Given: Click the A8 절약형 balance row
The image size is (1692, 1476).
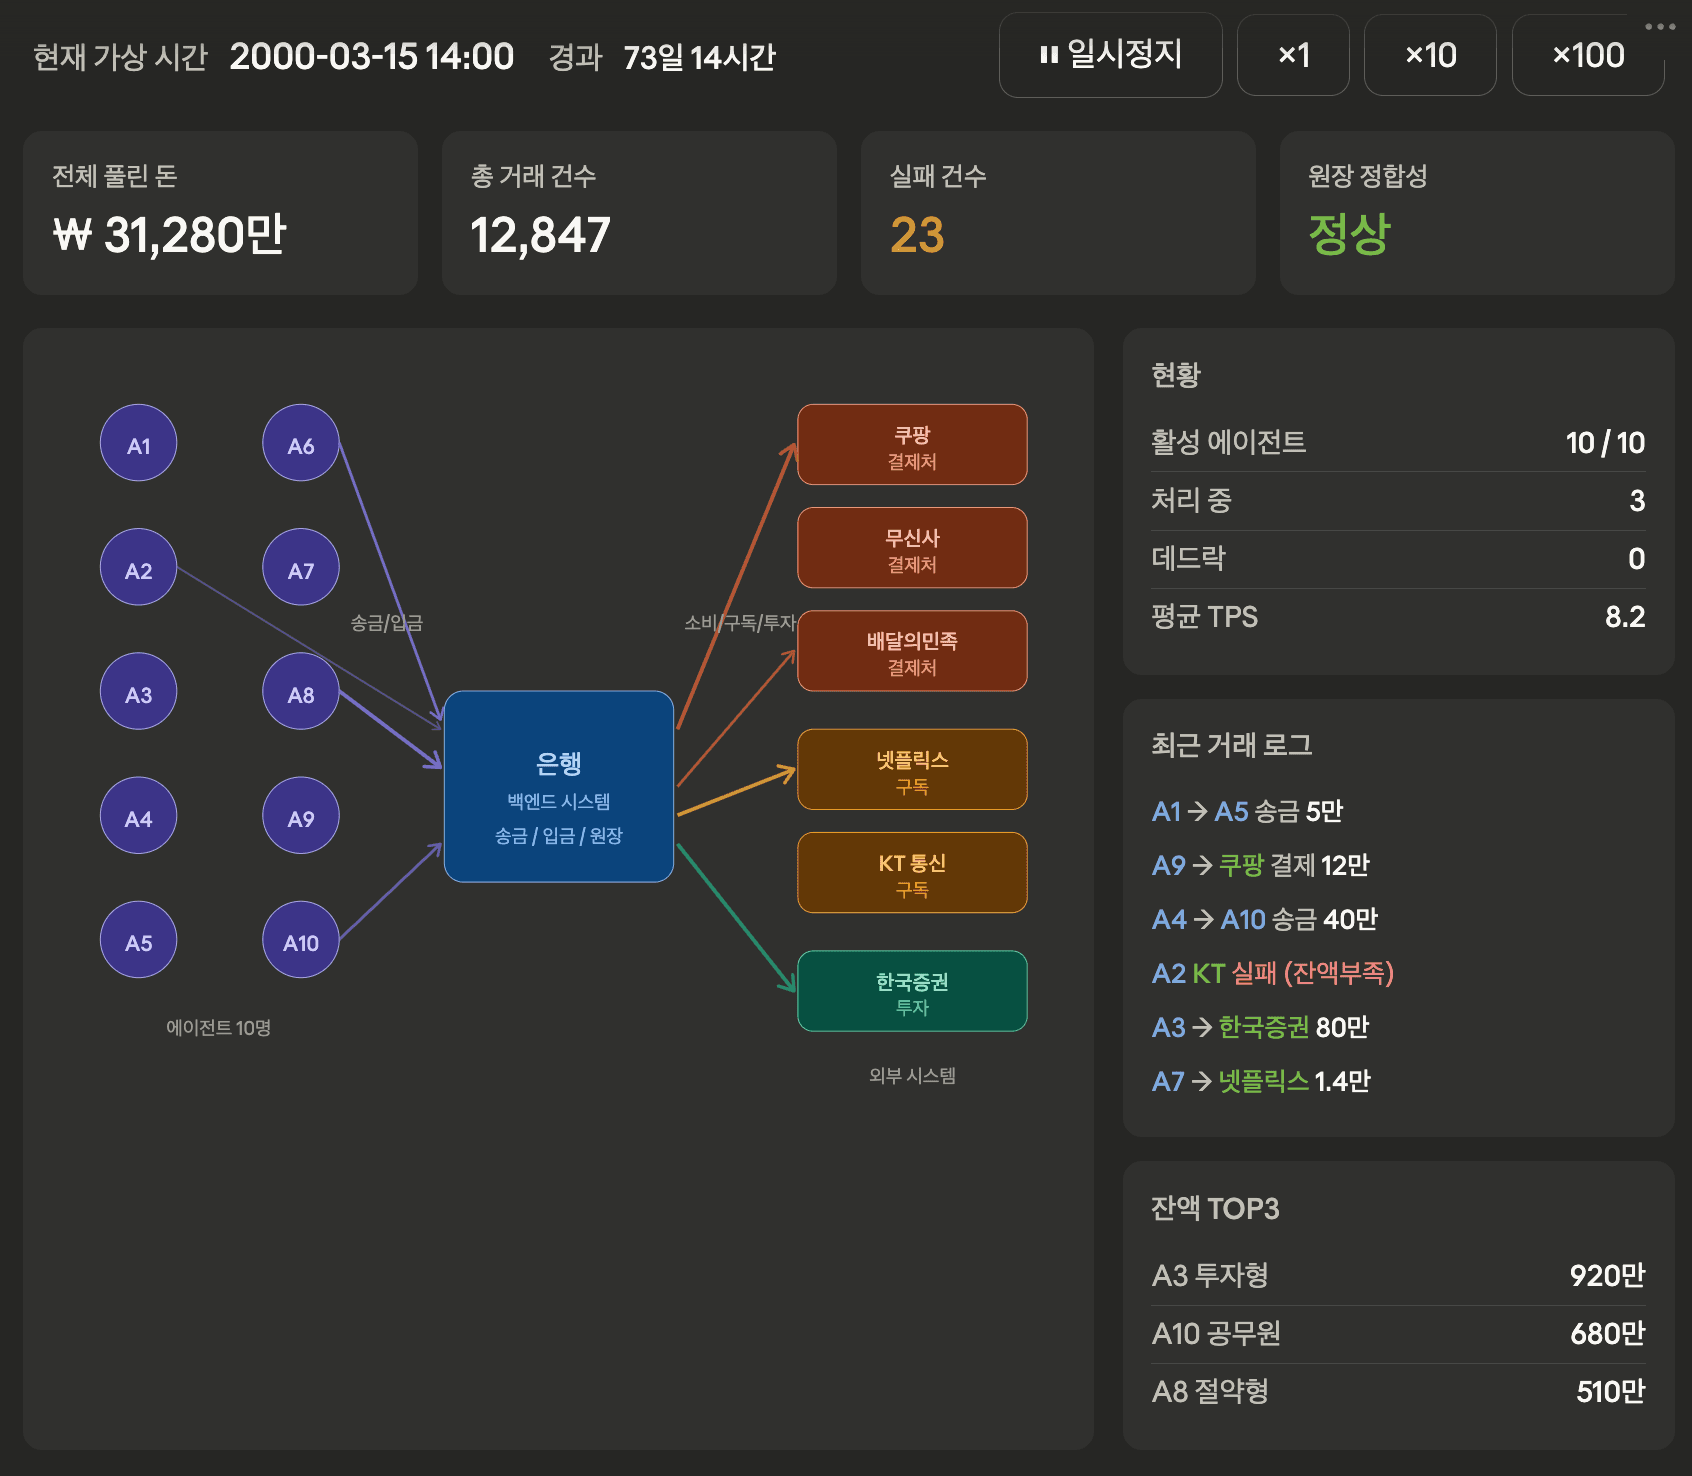Looking at the screenshot, I should coord(1398,1391).
